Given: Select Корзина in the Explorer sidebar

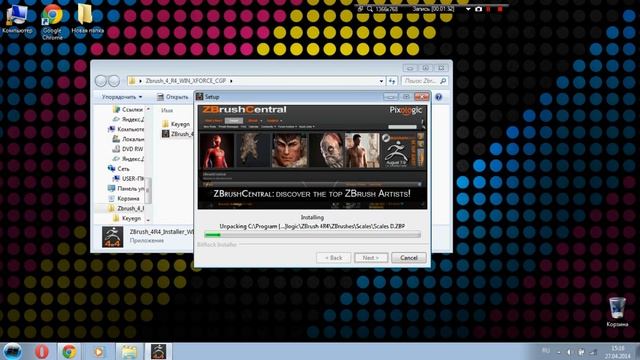Looking at the screenshot, I should pyautogui.click(x=124, y=198).
